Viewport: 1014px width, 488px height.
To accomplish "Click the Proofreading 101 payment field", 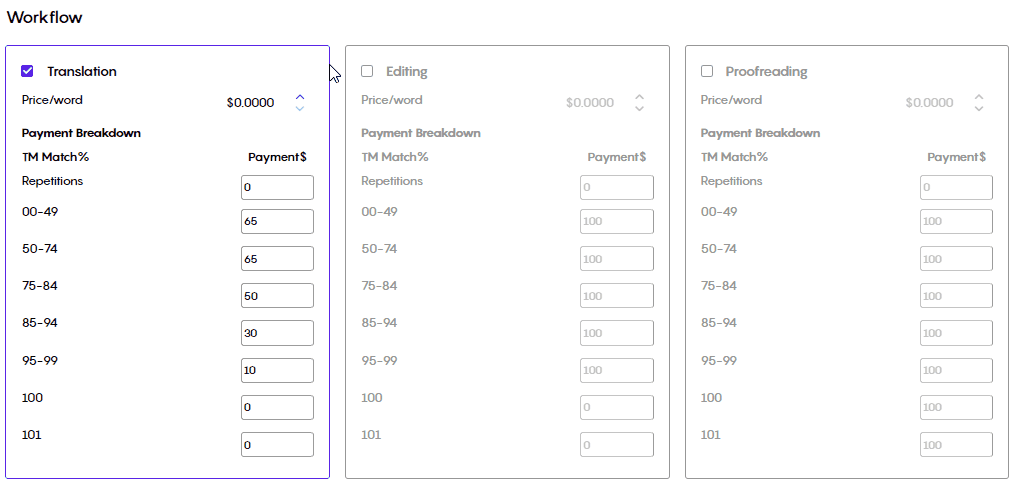I will click(x=956, y=445).
